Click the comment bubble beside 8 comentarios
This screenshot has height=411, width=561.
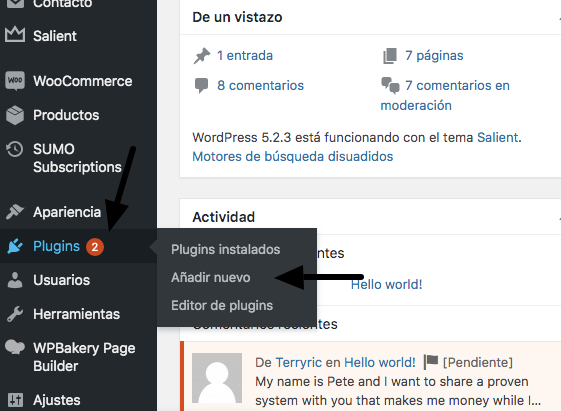[x=201, y=86]
